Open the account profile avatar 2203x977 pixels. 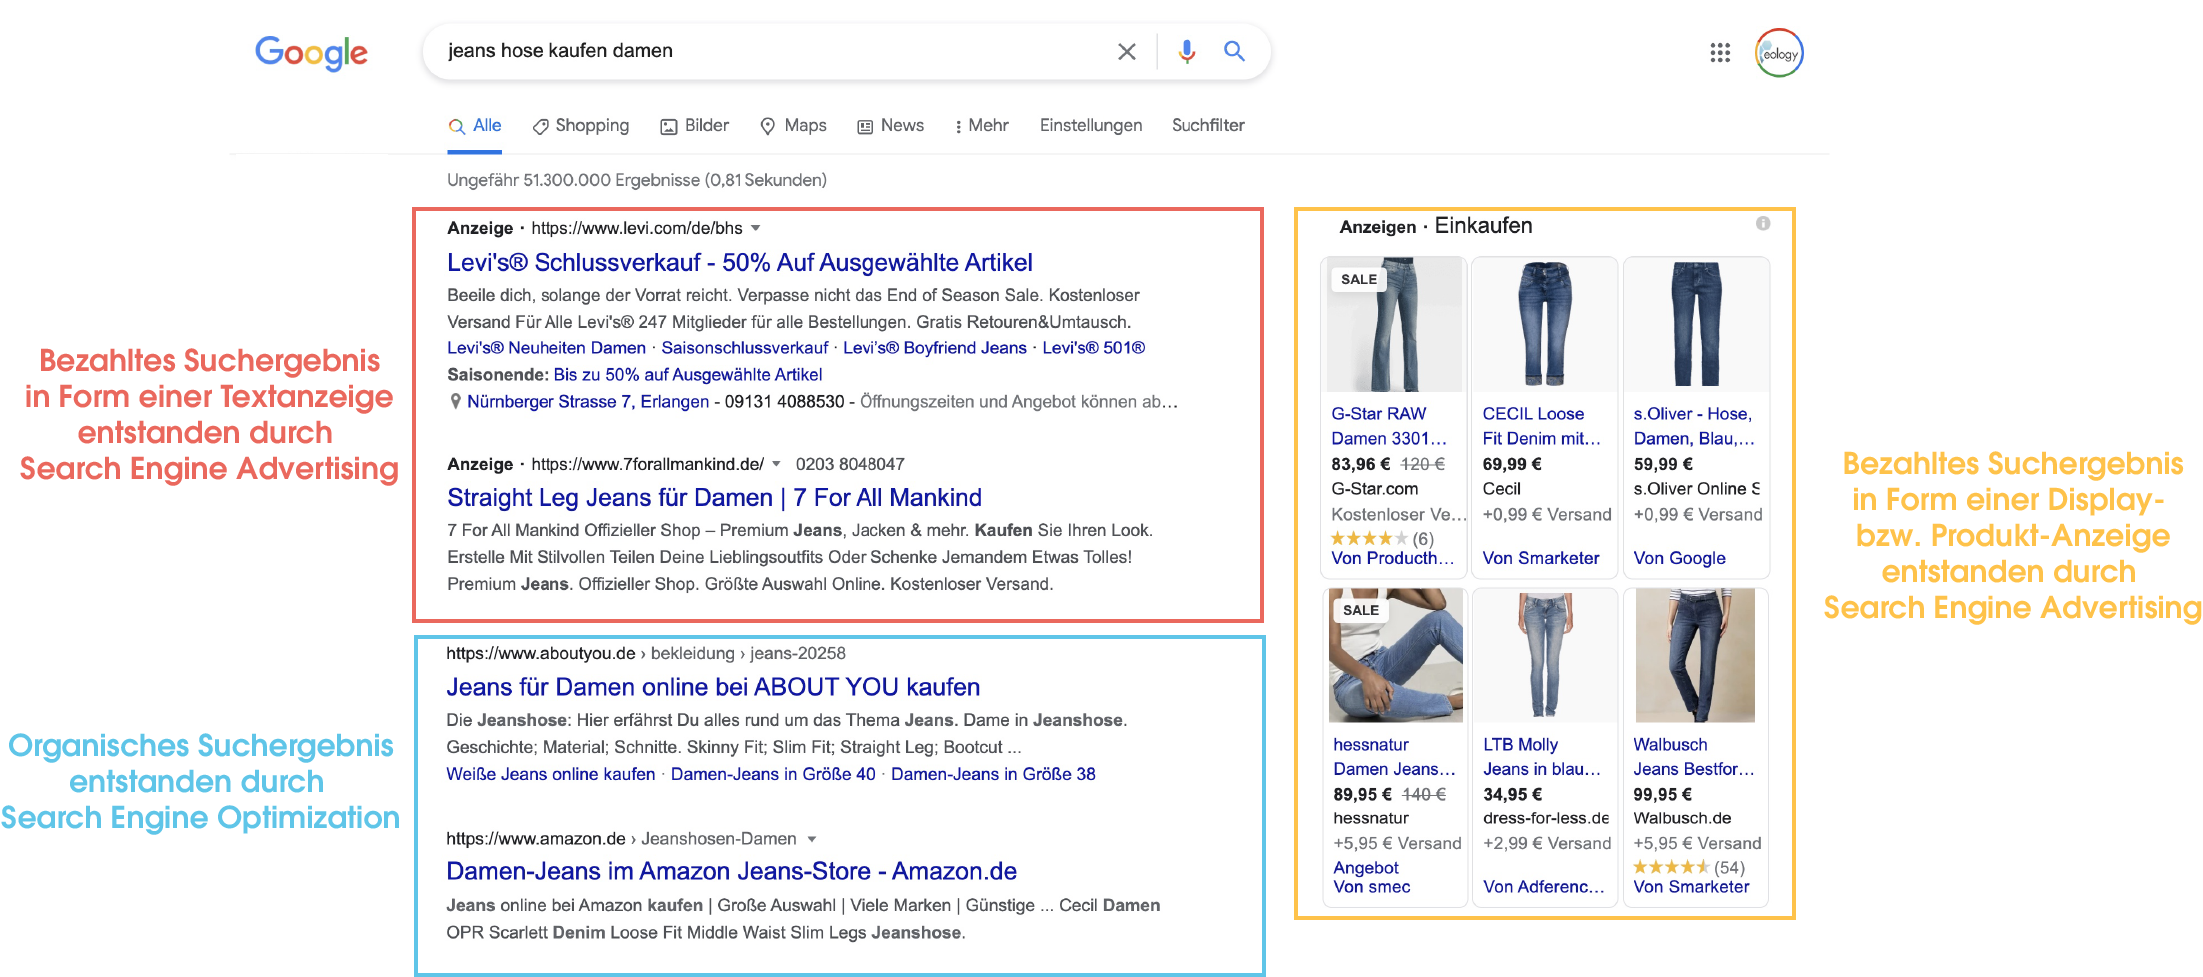coord(1779,53)
